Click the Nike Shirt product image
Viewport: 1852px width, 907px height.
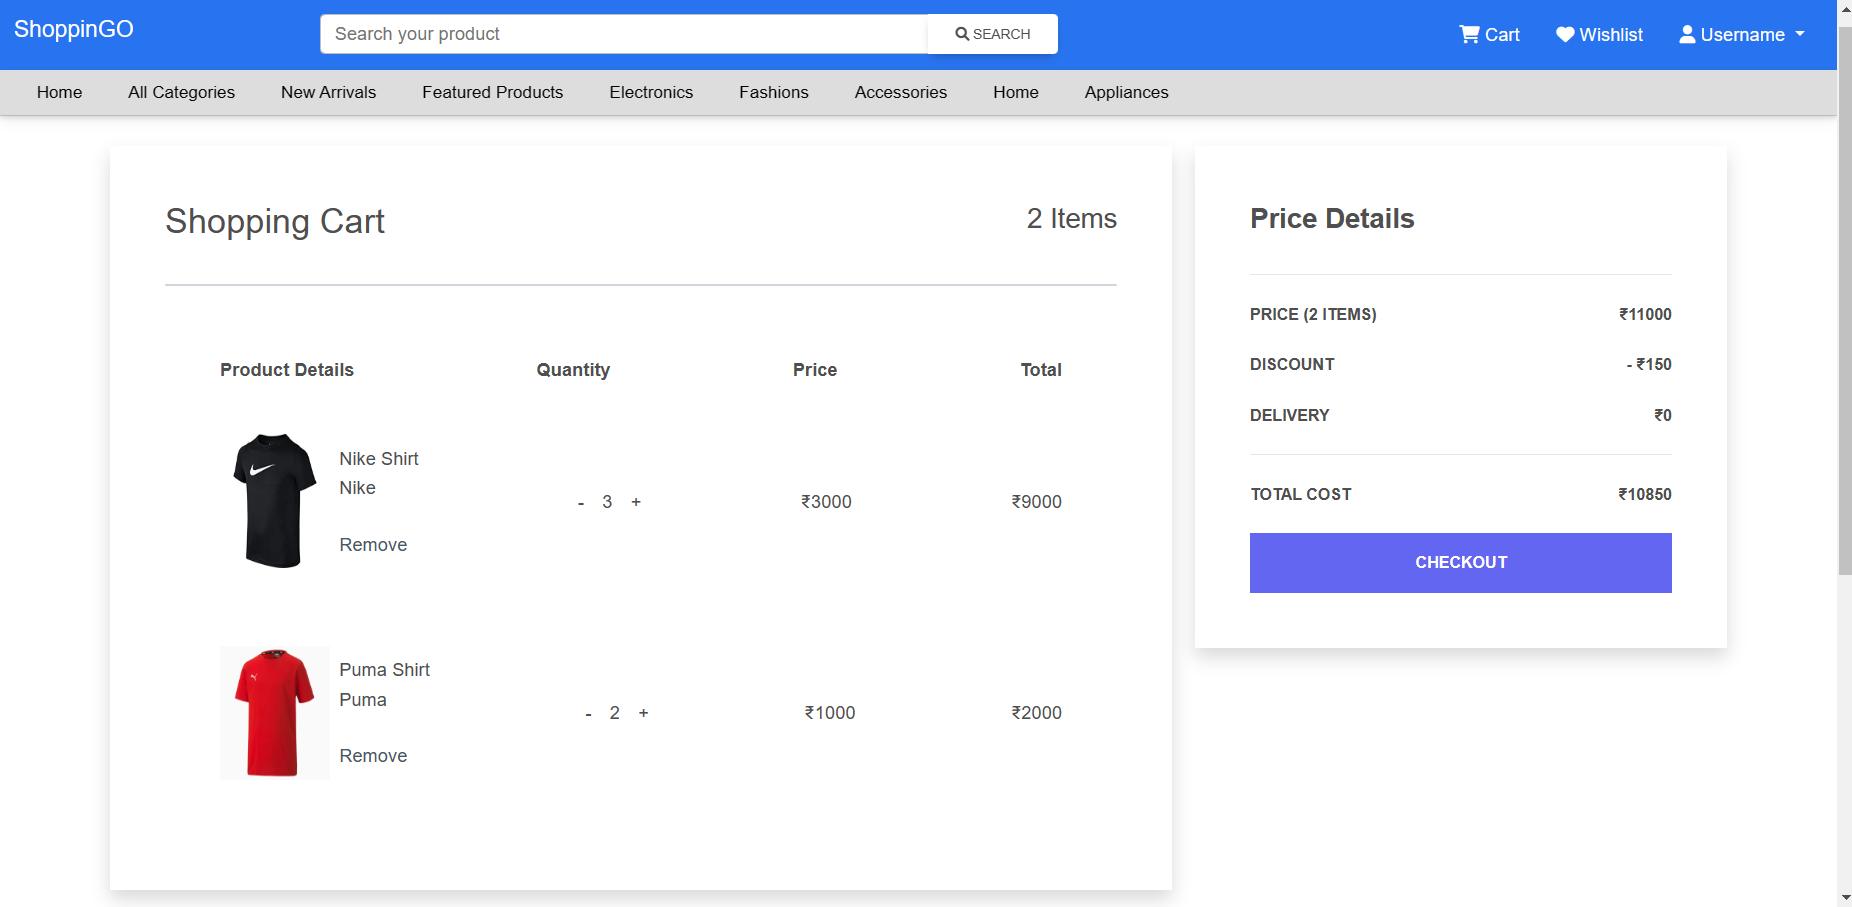[273, 500]
